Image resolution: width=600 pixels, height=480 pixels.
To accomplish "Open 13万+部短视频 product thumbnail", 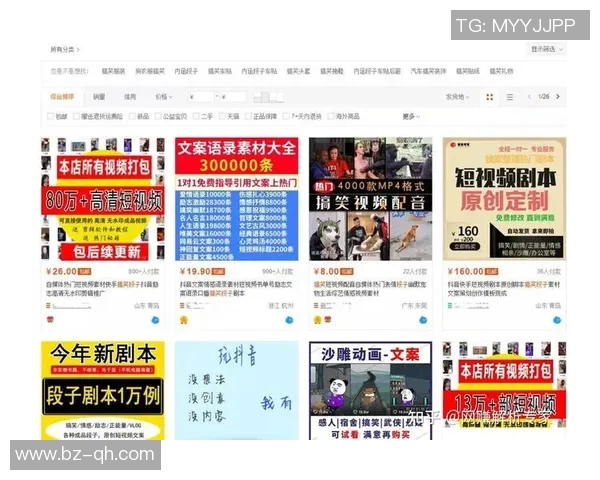I will (504, 385).
